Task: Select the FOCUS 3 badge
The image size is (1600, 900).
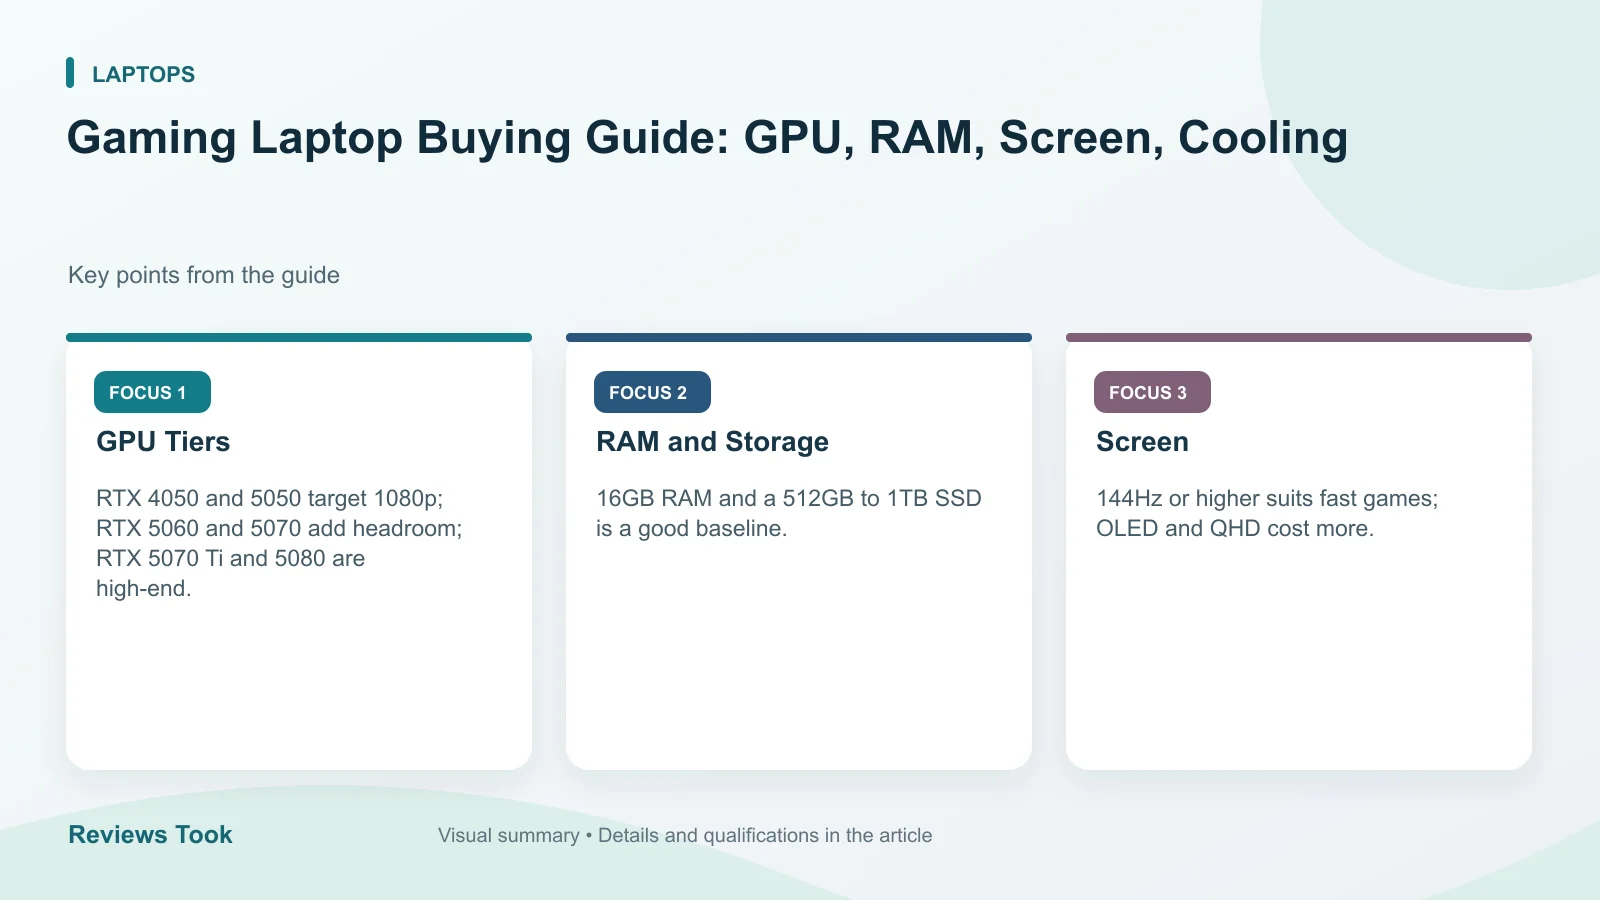Action: pos(1152,392)
